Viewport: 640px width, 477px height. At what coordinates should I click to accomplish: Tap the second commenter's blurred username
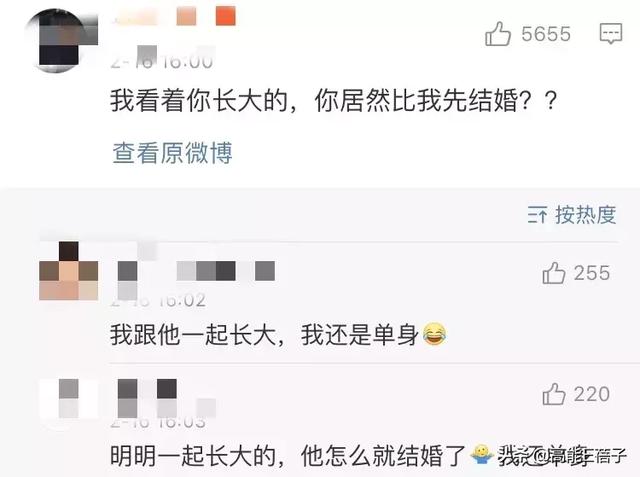(196, 271)
